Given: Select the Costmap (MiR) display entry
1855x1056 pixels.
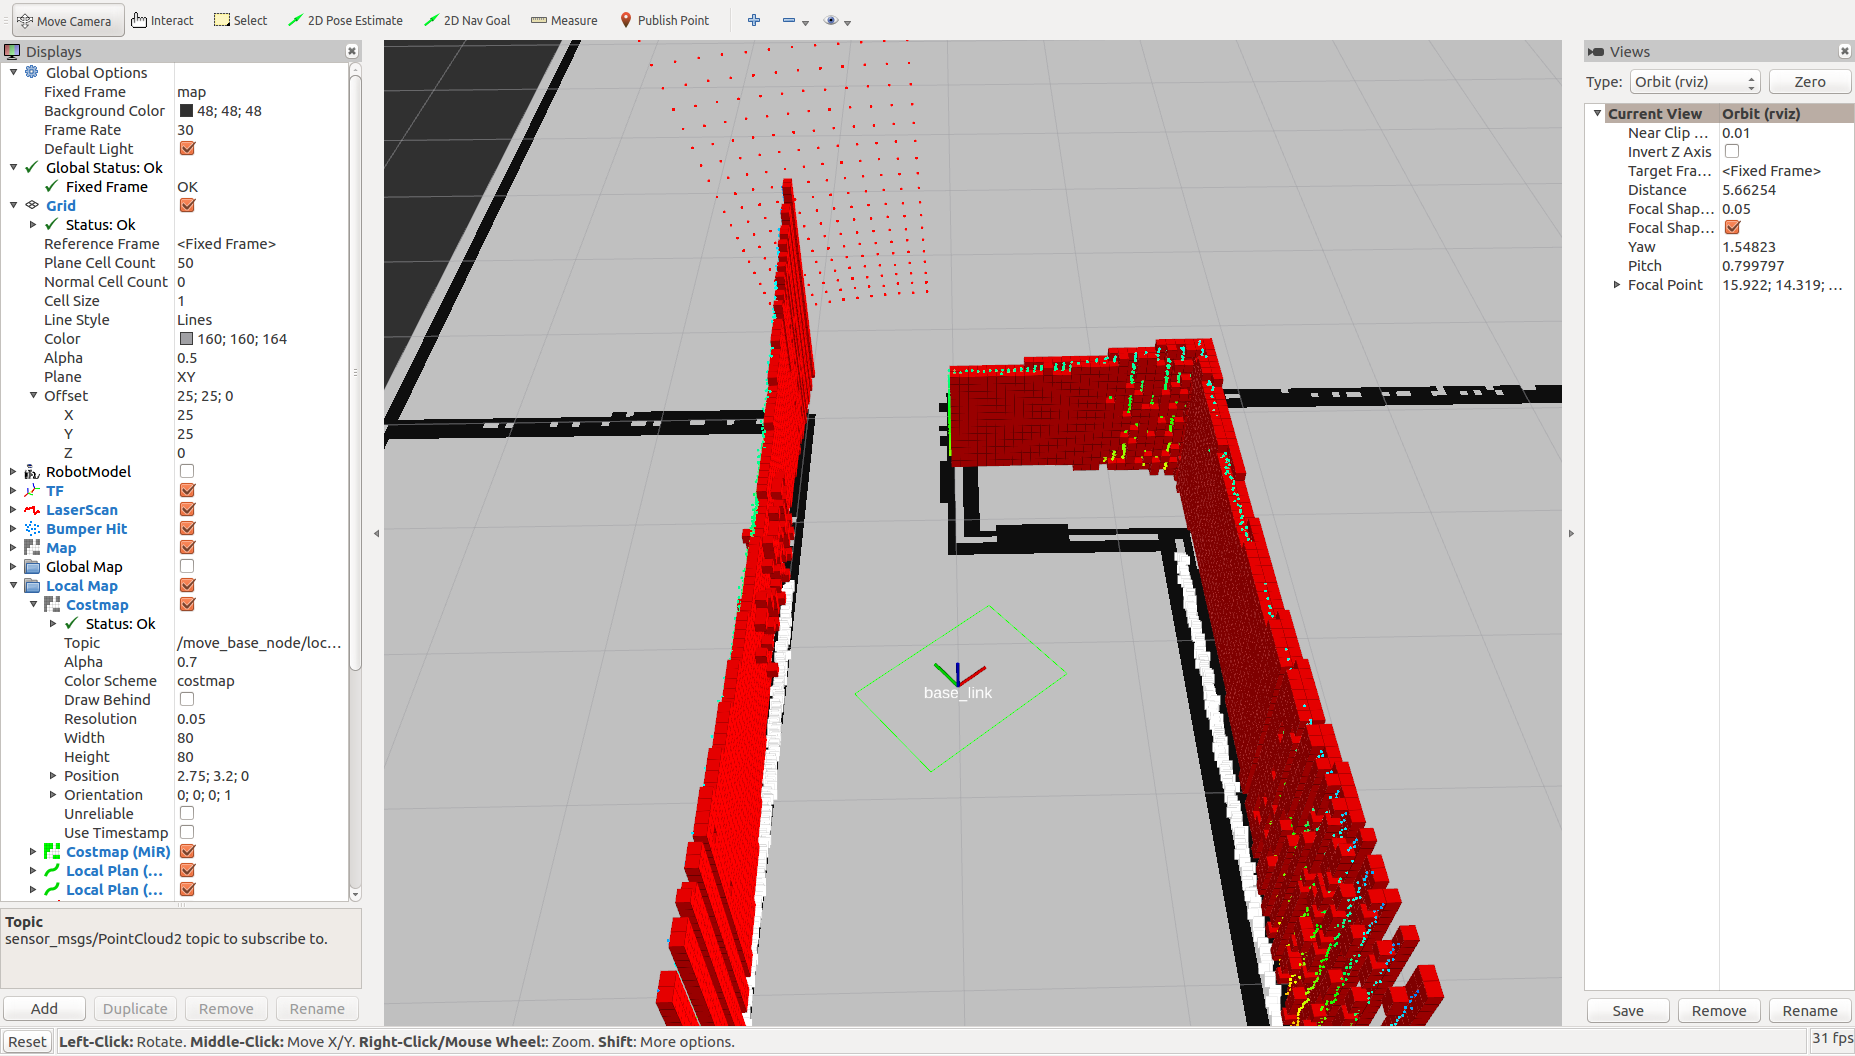Looking at the screenshot, I should [x=118, y=851].
